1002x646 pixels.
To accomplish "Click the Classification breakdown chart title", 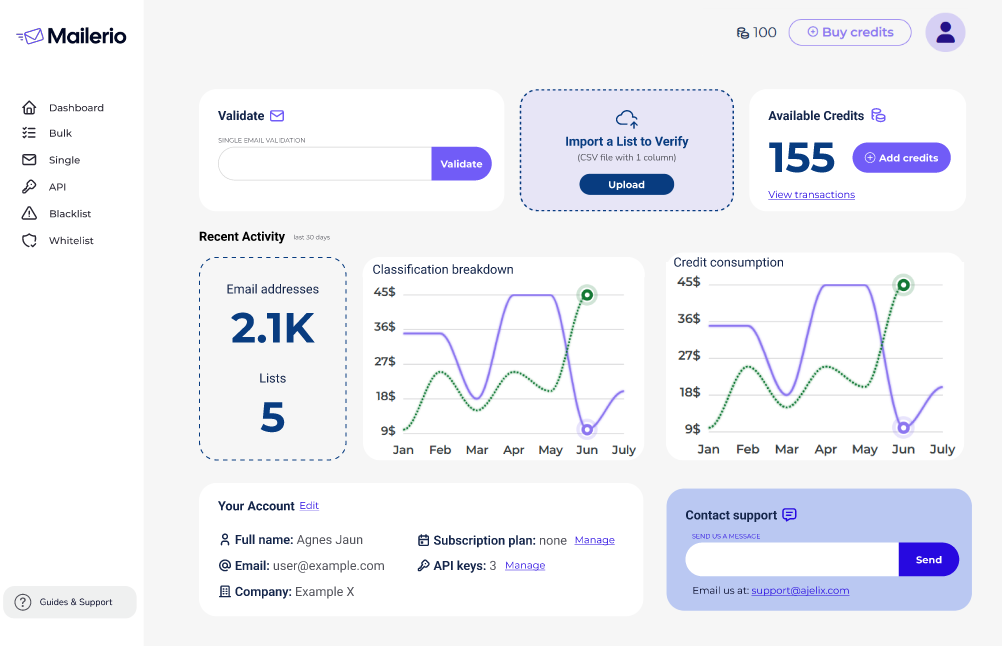I will pos(443,270).
